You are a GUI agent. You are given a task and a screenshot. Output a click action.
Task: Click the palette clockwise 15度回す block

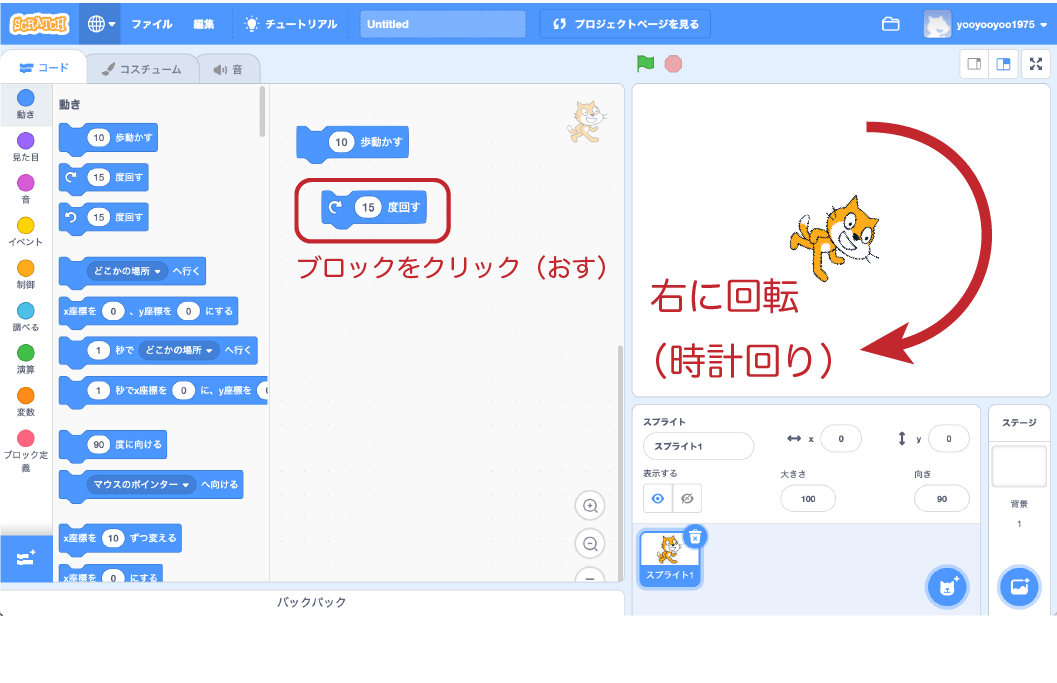[104, 178]
